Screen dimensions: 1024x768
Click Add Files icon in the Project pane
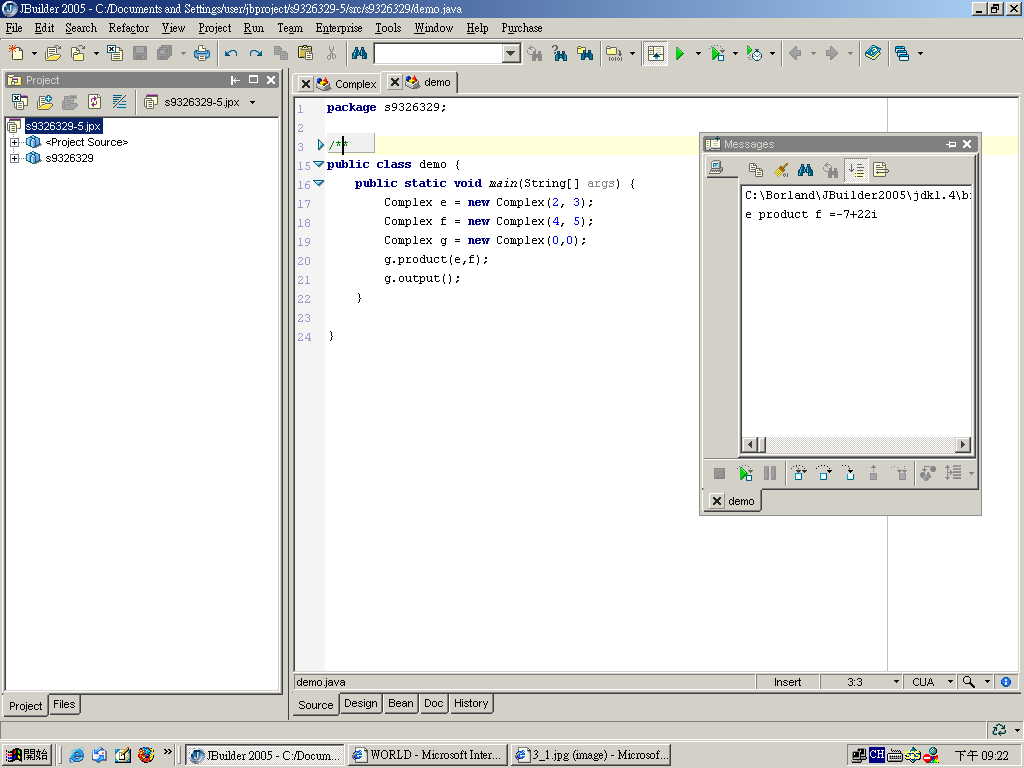click(x=44, y=102)
